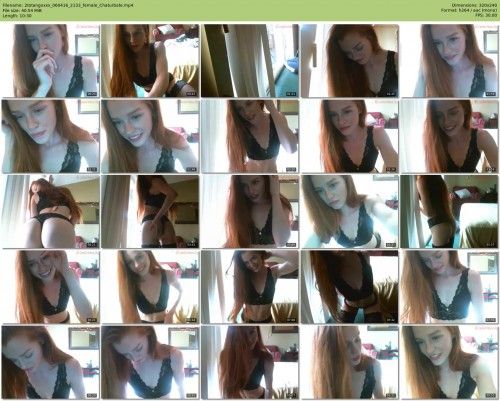This screenshot has height=401, width=500.
Task: Select the last thumbnail in the top row
Action: 450,61
